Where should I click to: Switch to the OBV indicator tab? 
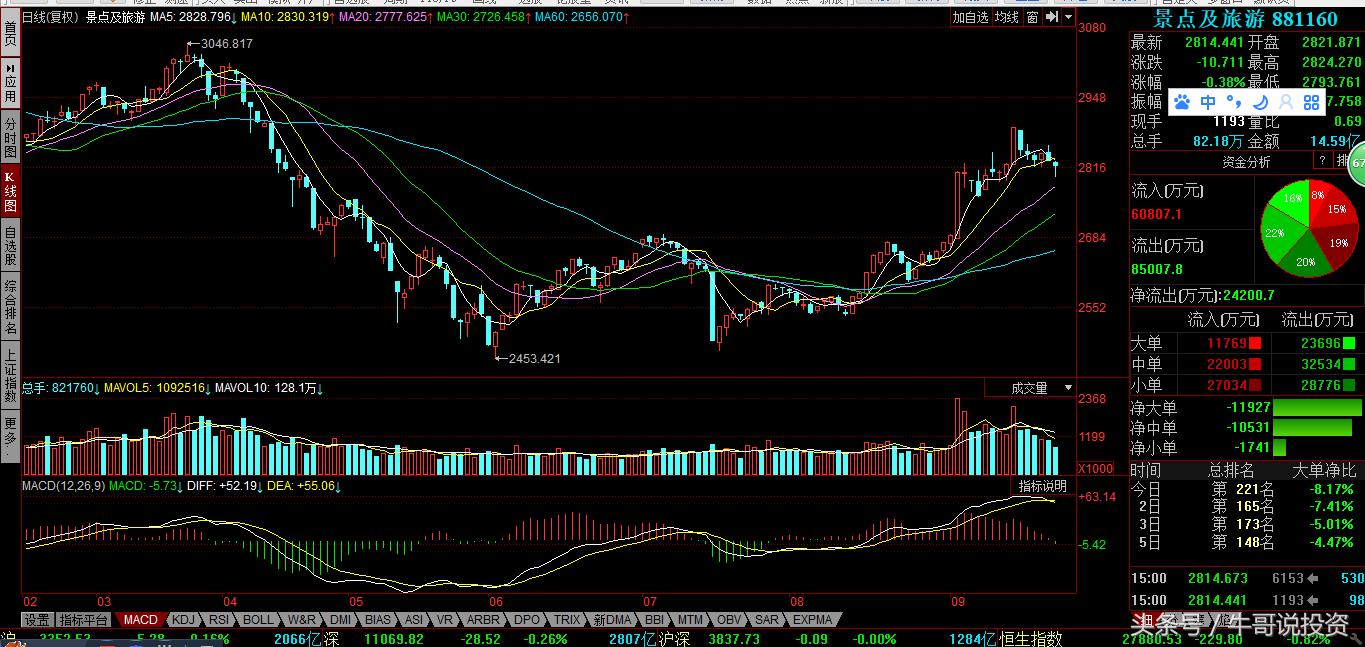click(x=729, y=620)
